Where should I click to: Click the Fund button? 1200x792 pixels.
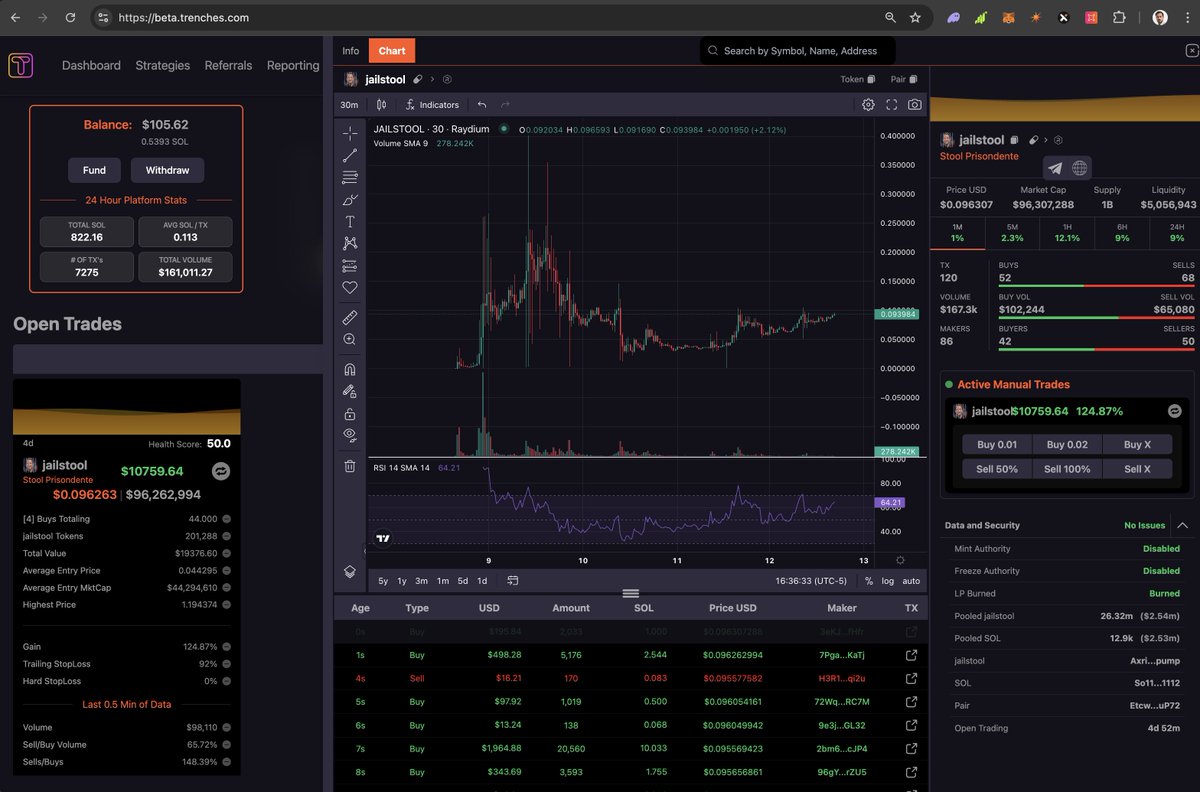(x=94, y=170)
